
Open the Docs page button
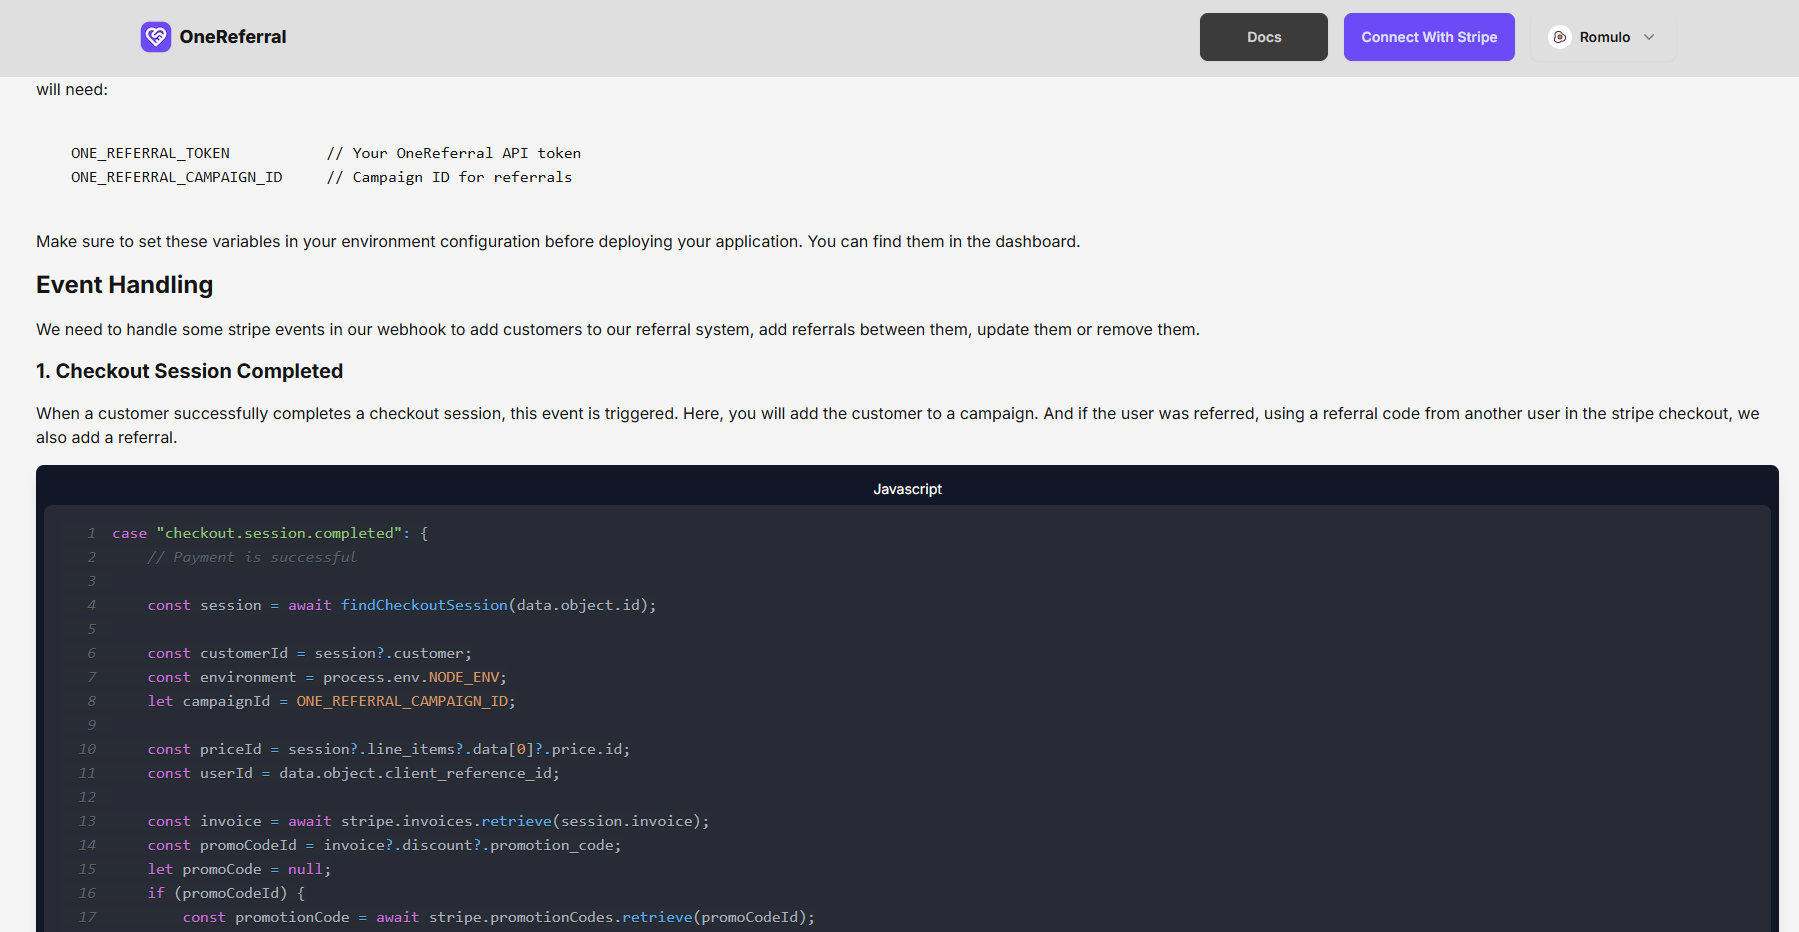tap(1264, 37)
